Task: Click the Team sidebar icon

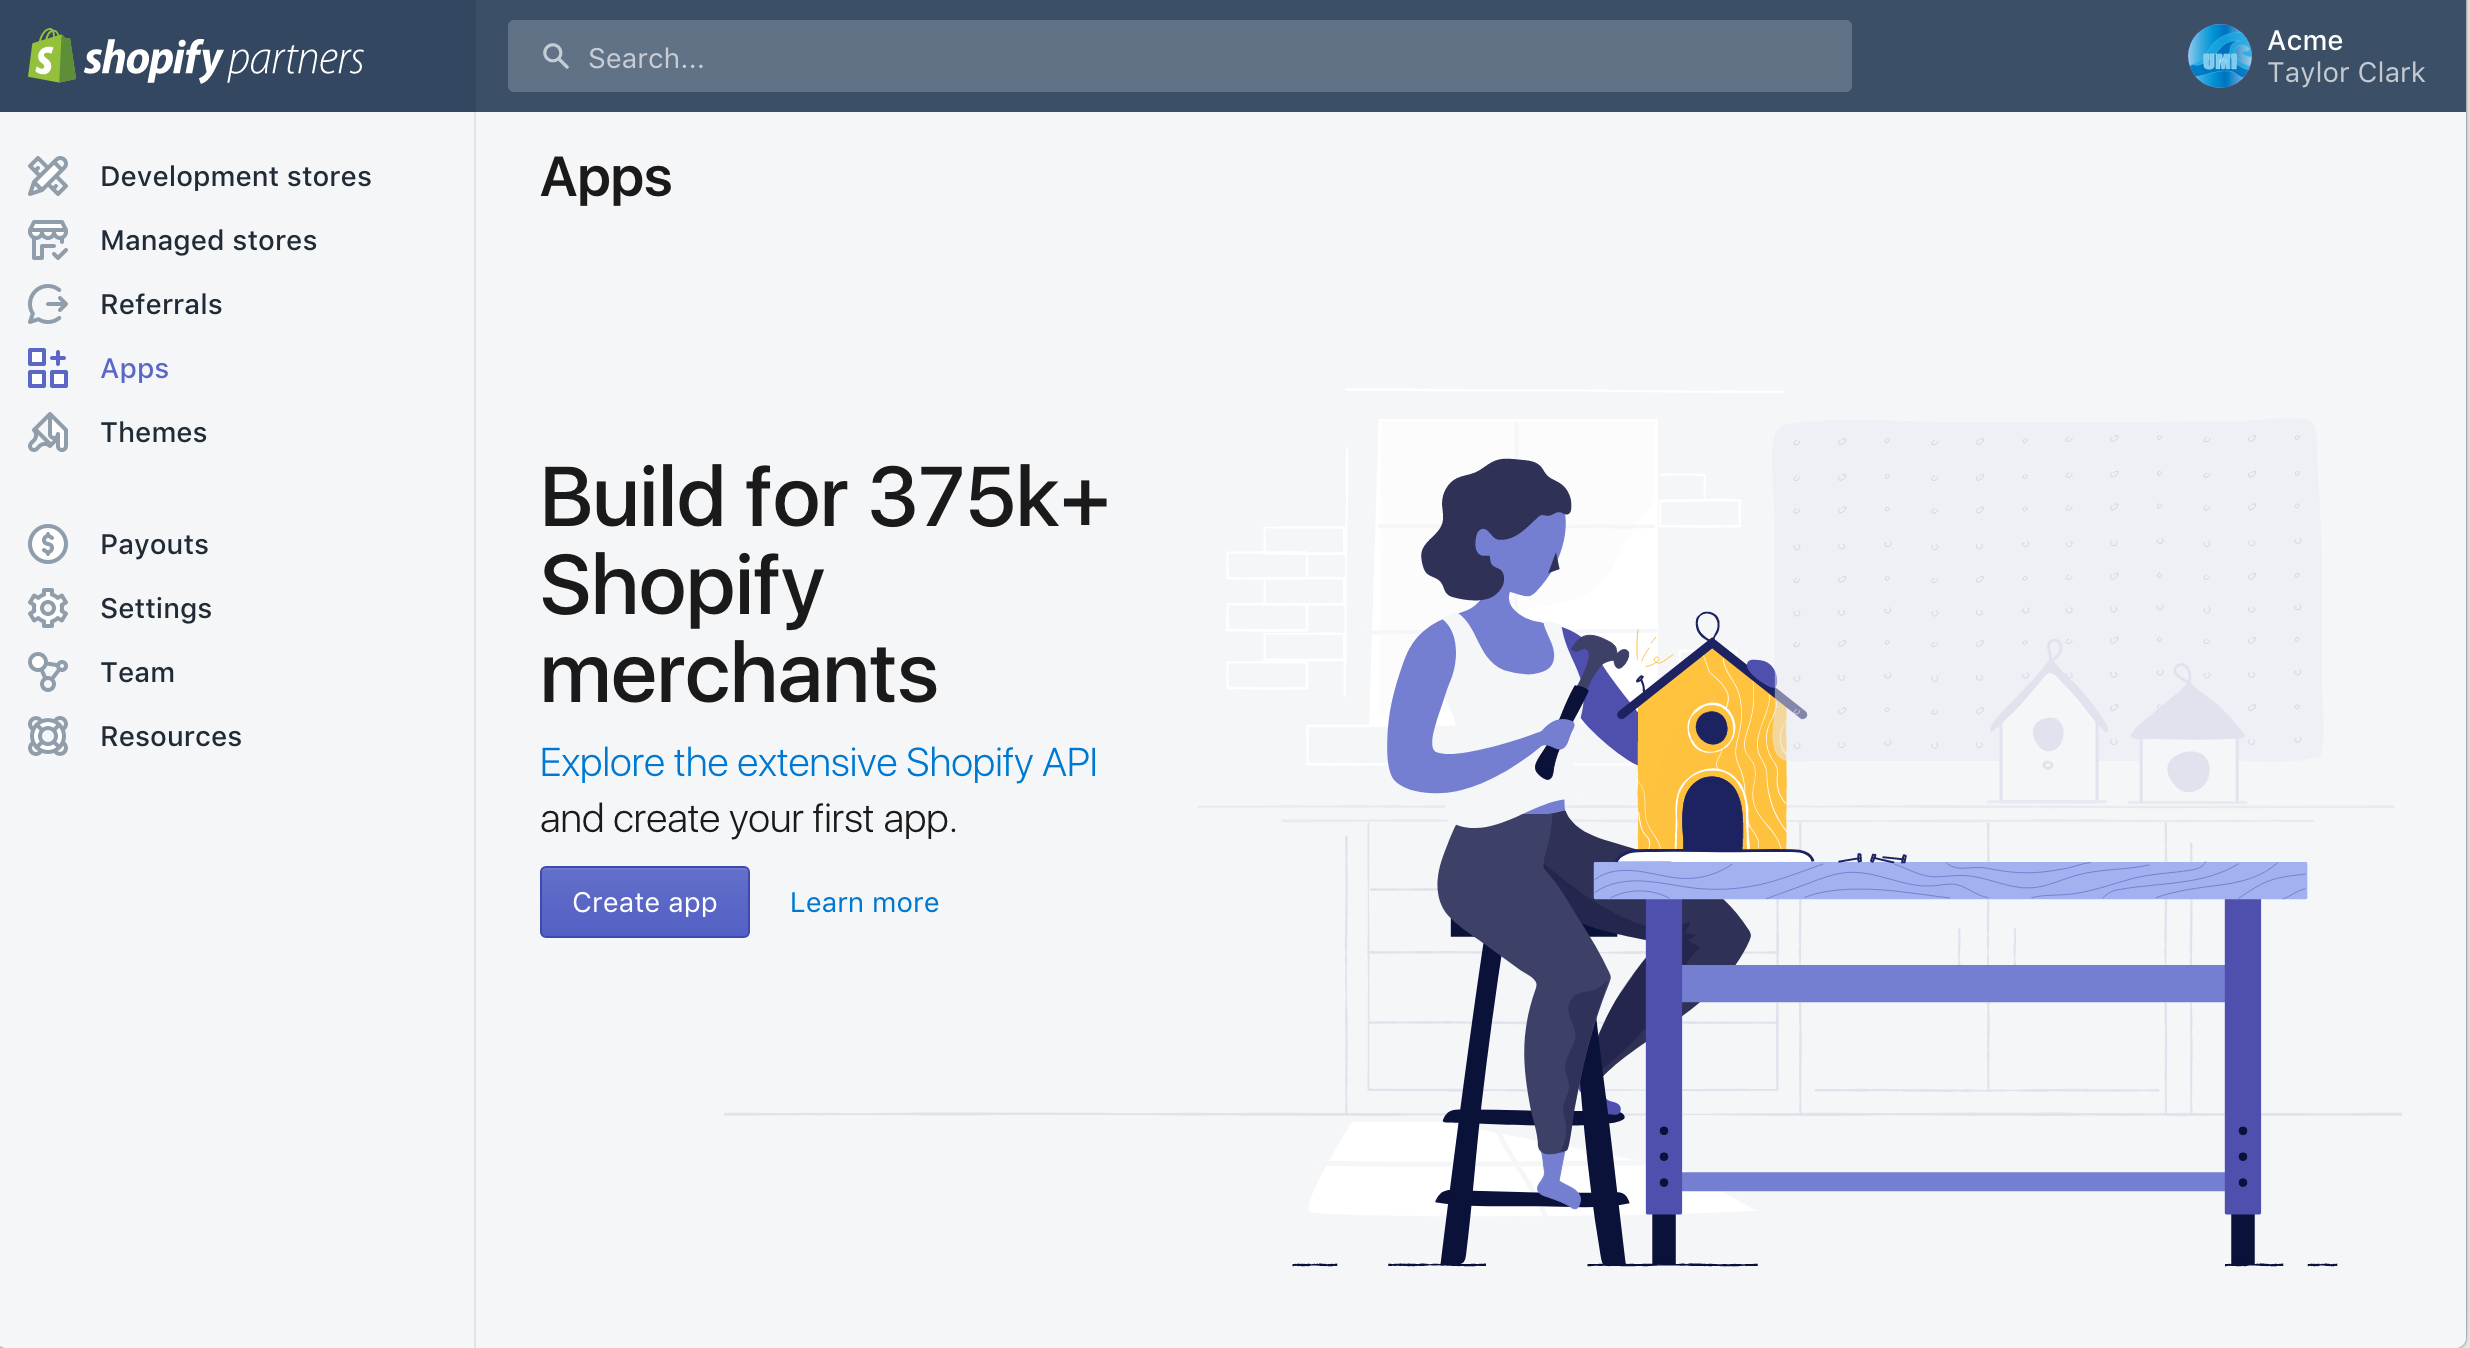Action: [48, 672]
